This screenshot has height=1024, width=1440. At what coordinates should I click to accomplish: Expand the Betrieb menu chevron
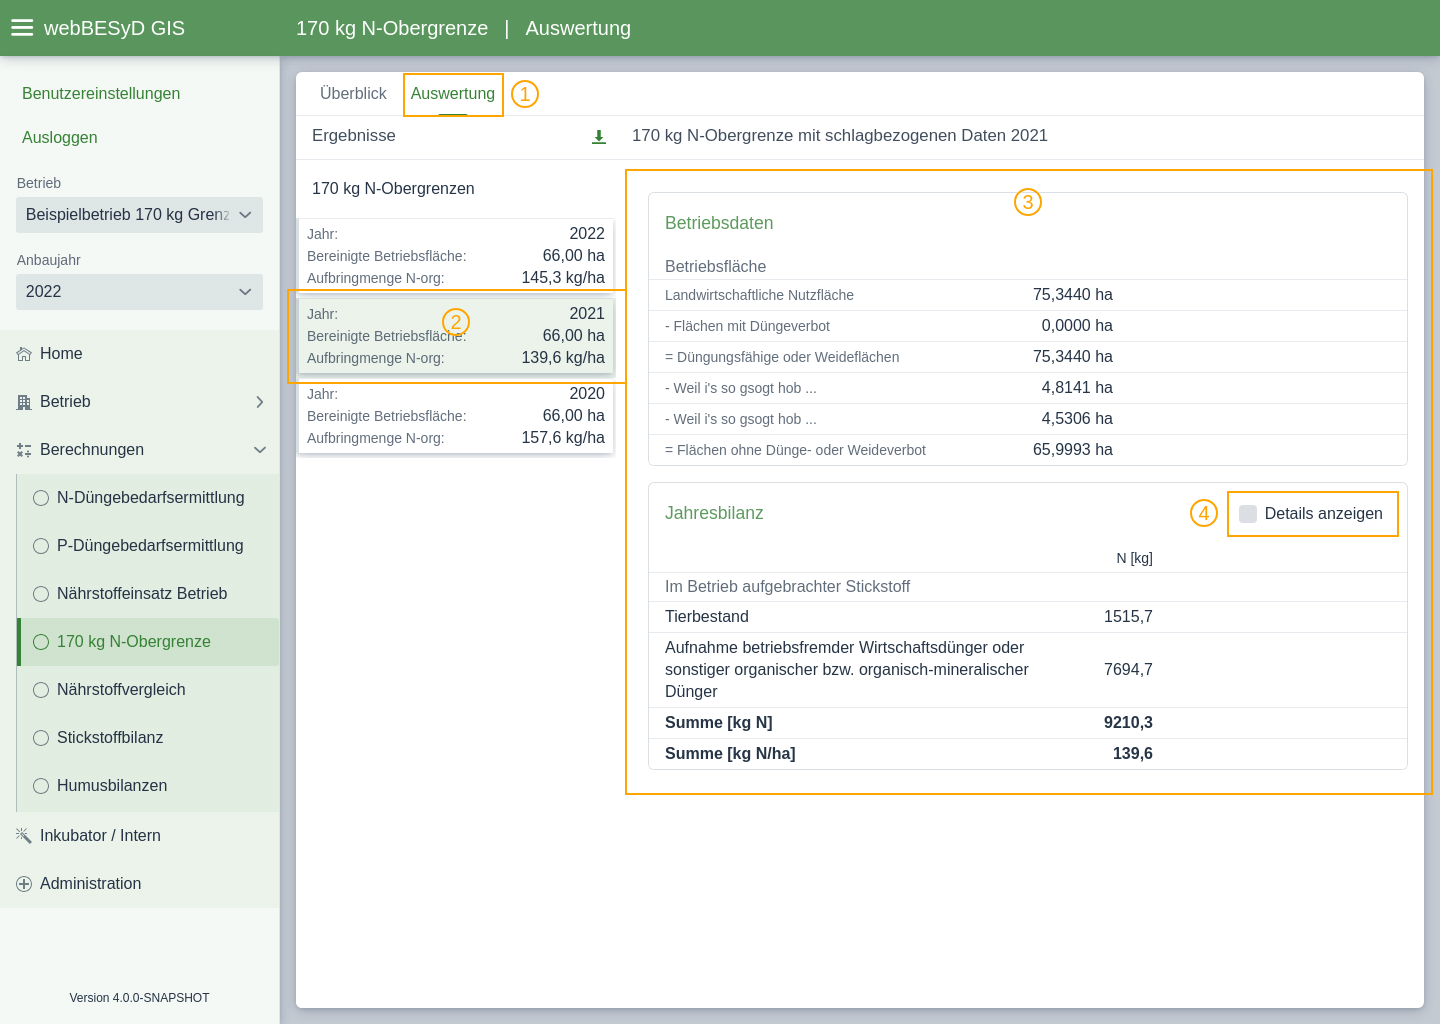click(260, 402)
